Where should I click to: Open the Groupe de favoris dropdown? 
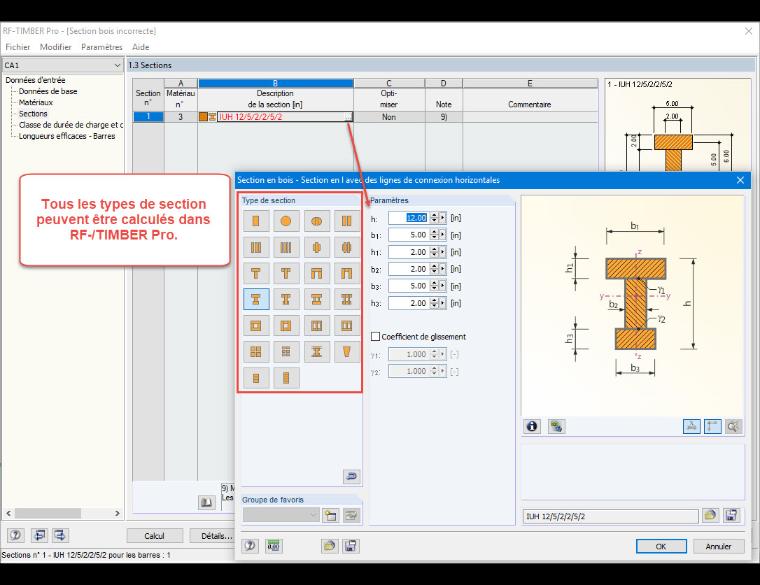313,515
